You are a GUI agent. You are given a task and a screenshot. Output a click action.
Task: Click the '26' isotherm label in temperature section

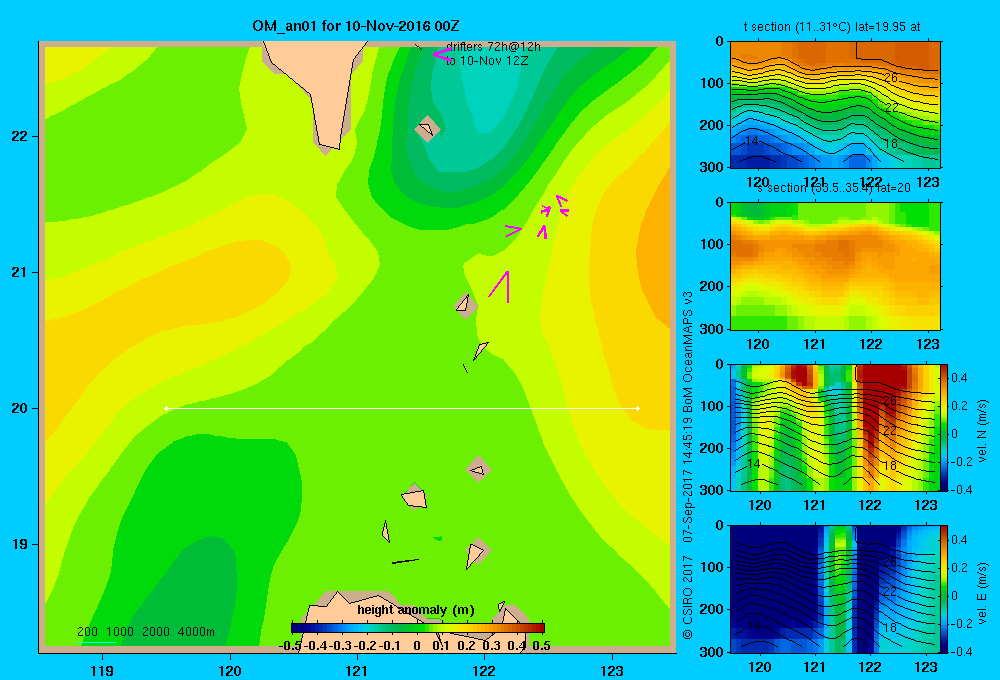tap(890, 78)
